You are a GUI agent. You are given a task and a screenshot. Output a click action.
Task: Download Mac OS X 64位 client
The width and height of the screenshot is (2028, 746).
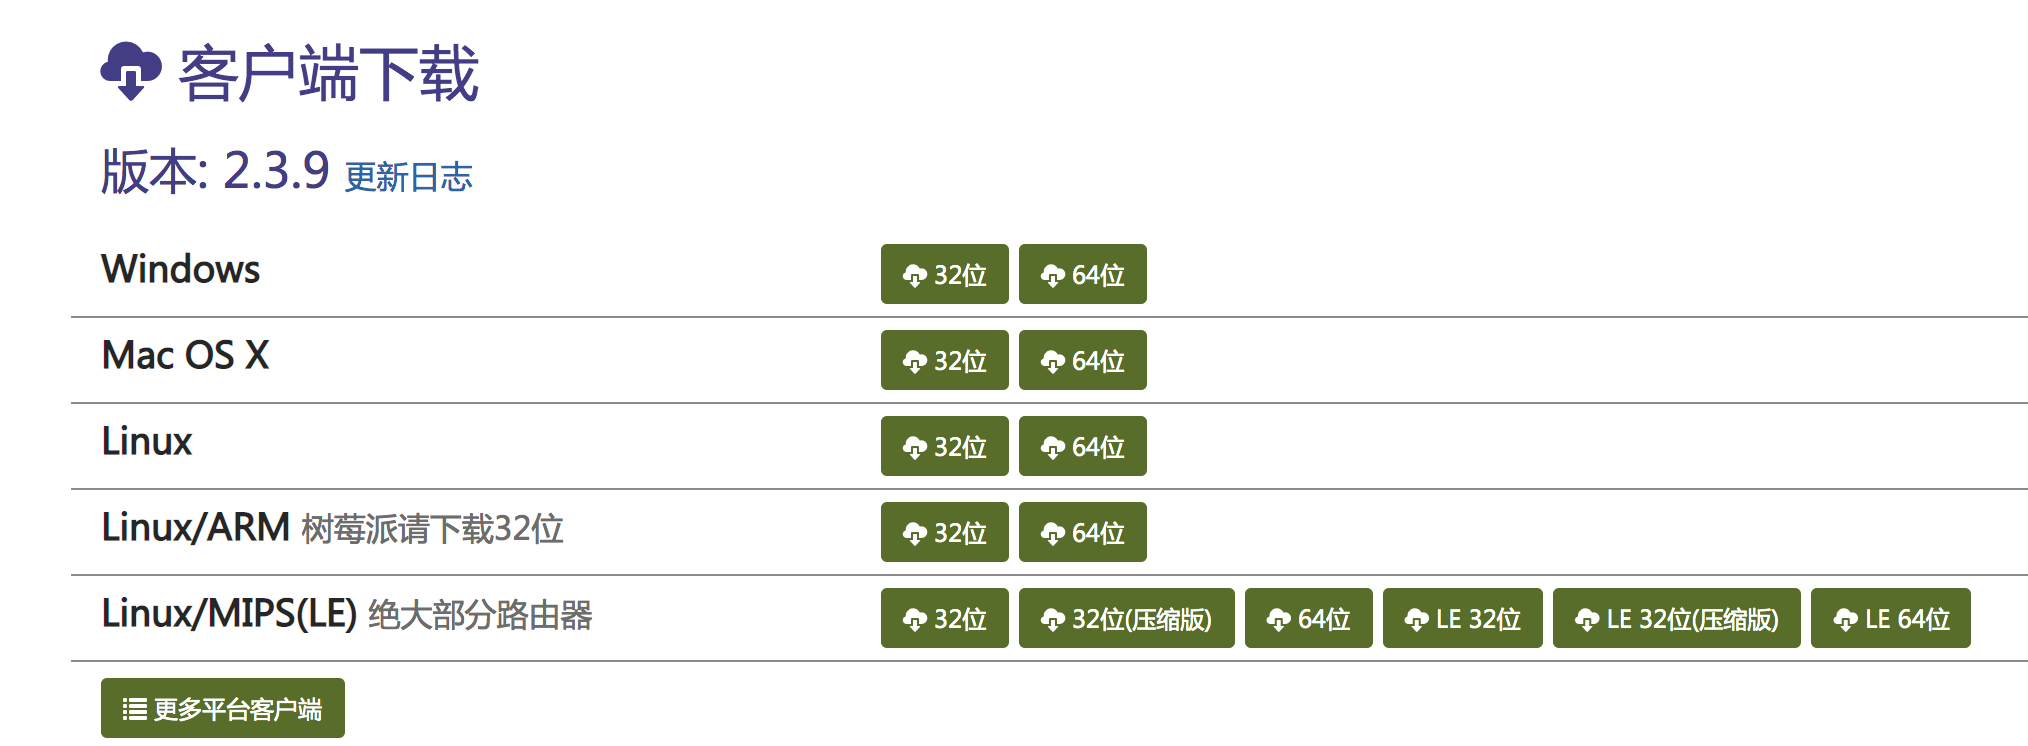click(x=1082, y=360)
